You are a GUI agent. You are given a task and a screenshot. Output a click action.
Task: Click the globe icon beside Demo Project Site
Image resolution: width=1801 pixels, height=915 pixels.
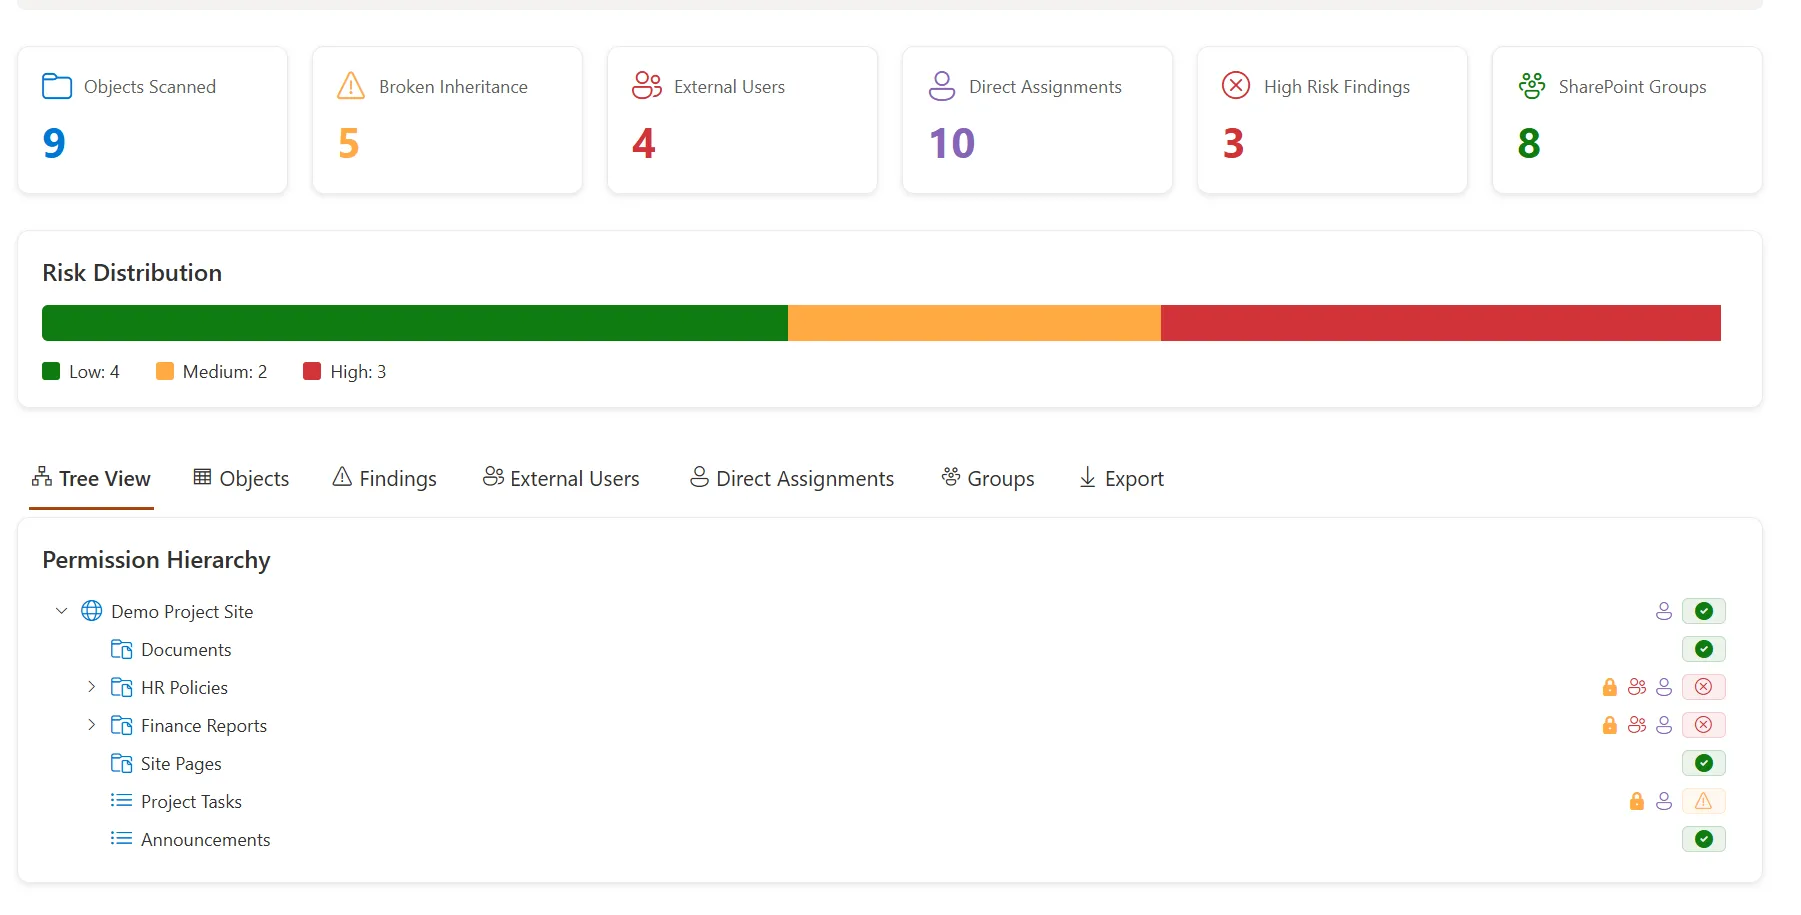(91, 610)
